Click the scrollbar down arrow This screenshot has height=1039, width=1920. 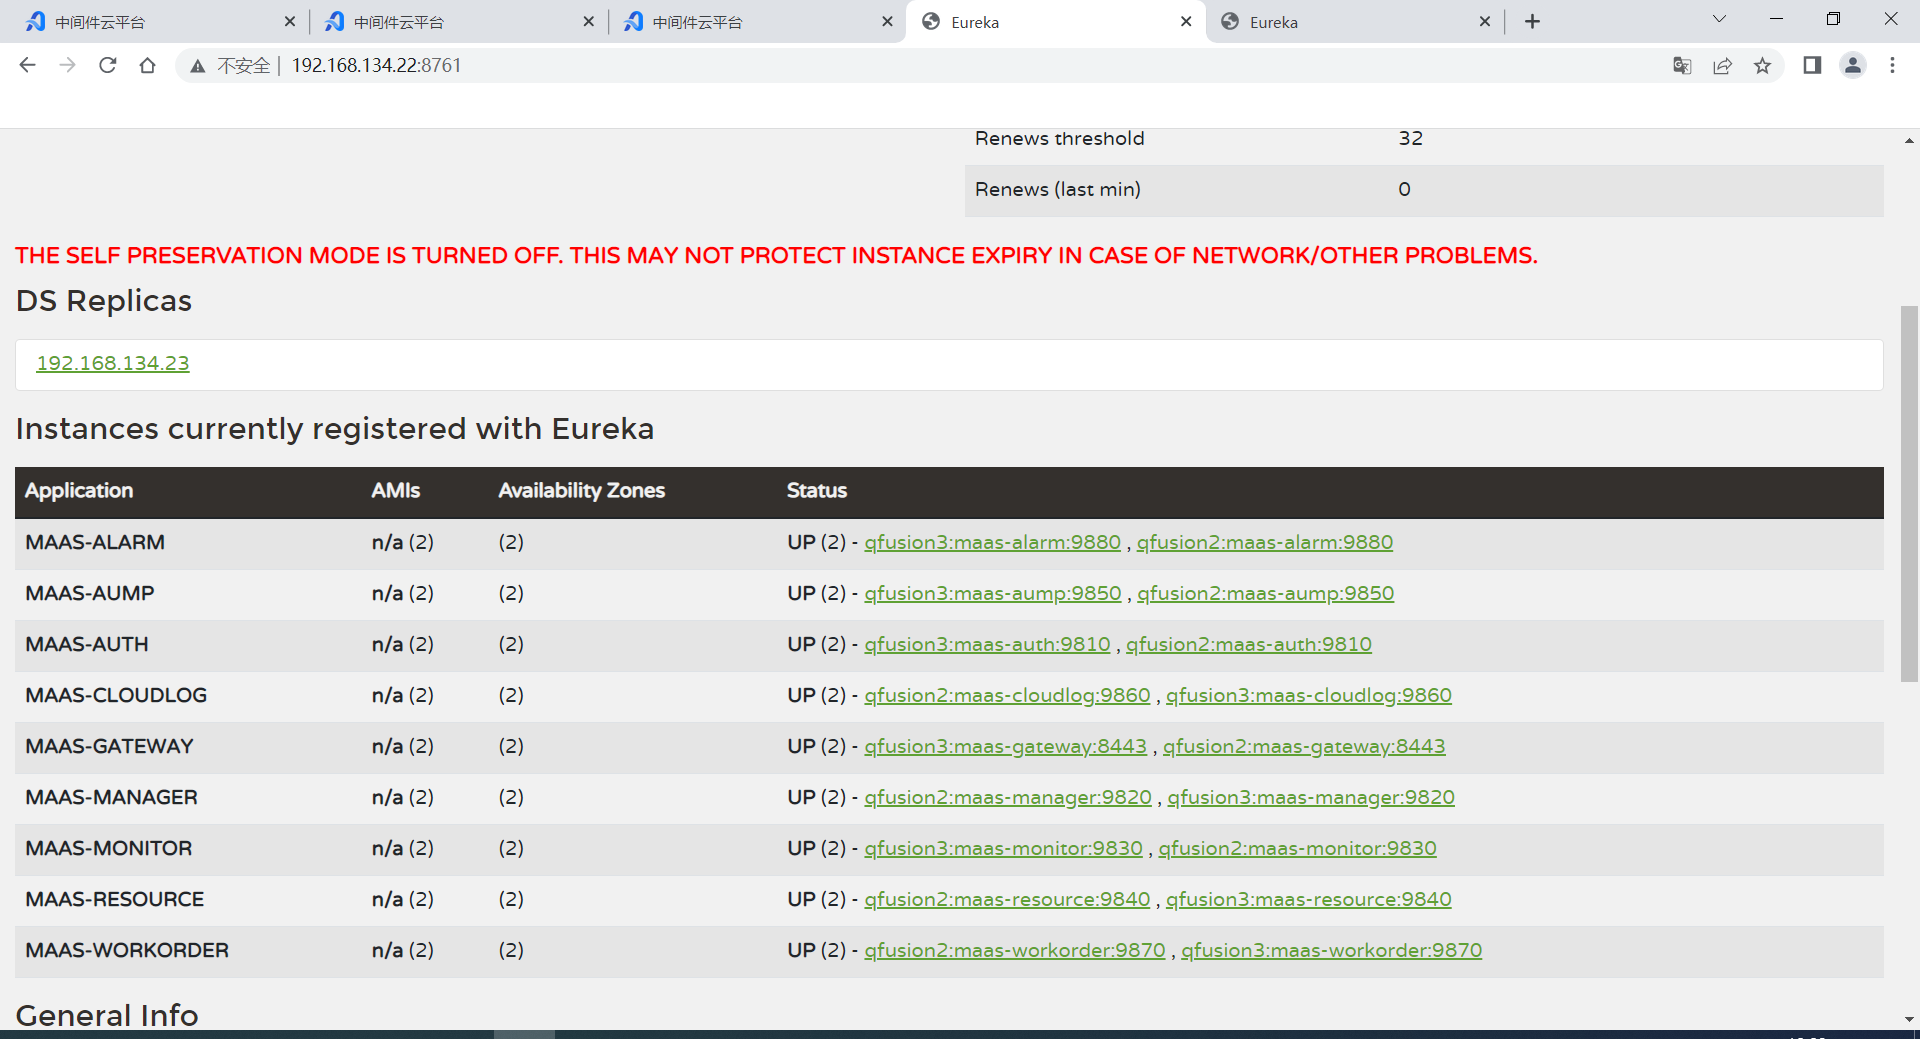click(1909, 1019)
